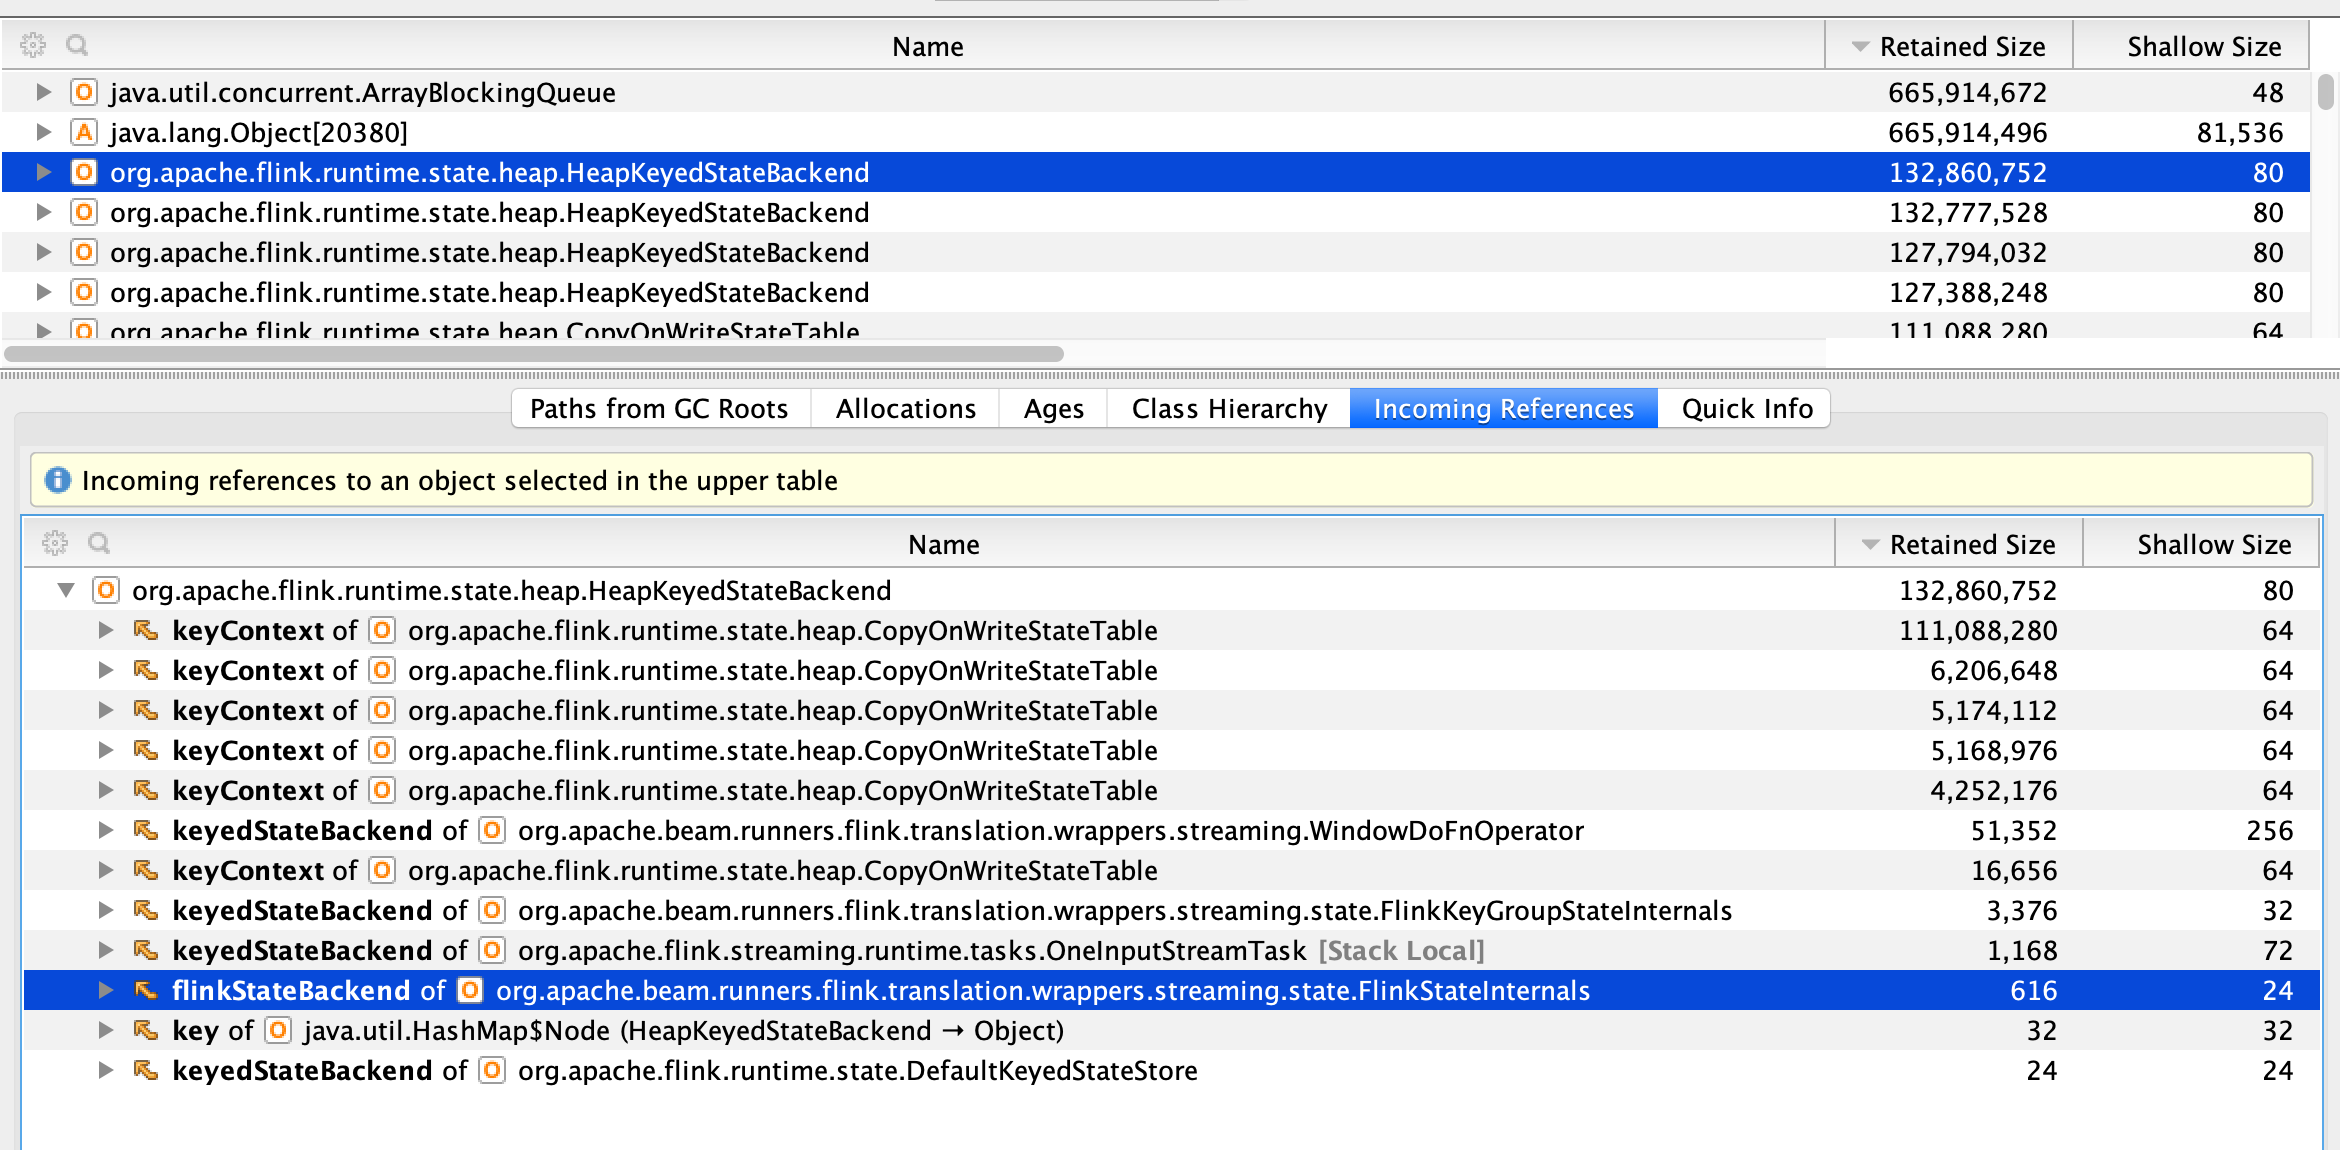Select the OneInputStreamTask [Stack Local] row
Viewport: 2340px width, 1150px height.
click(x=910, y=950)
